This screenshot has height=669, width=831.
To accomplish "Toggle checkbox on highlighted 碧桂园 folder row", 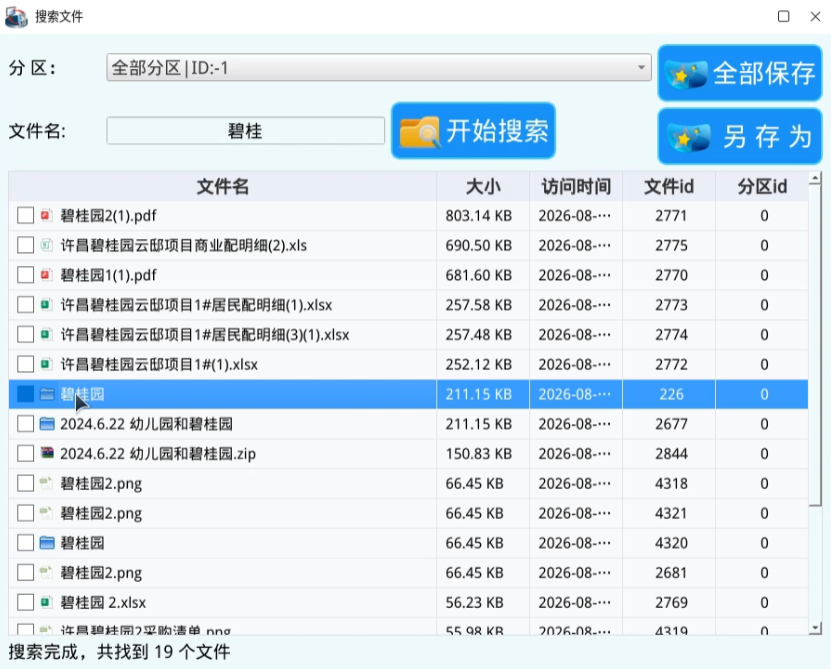I will [25, 394].
